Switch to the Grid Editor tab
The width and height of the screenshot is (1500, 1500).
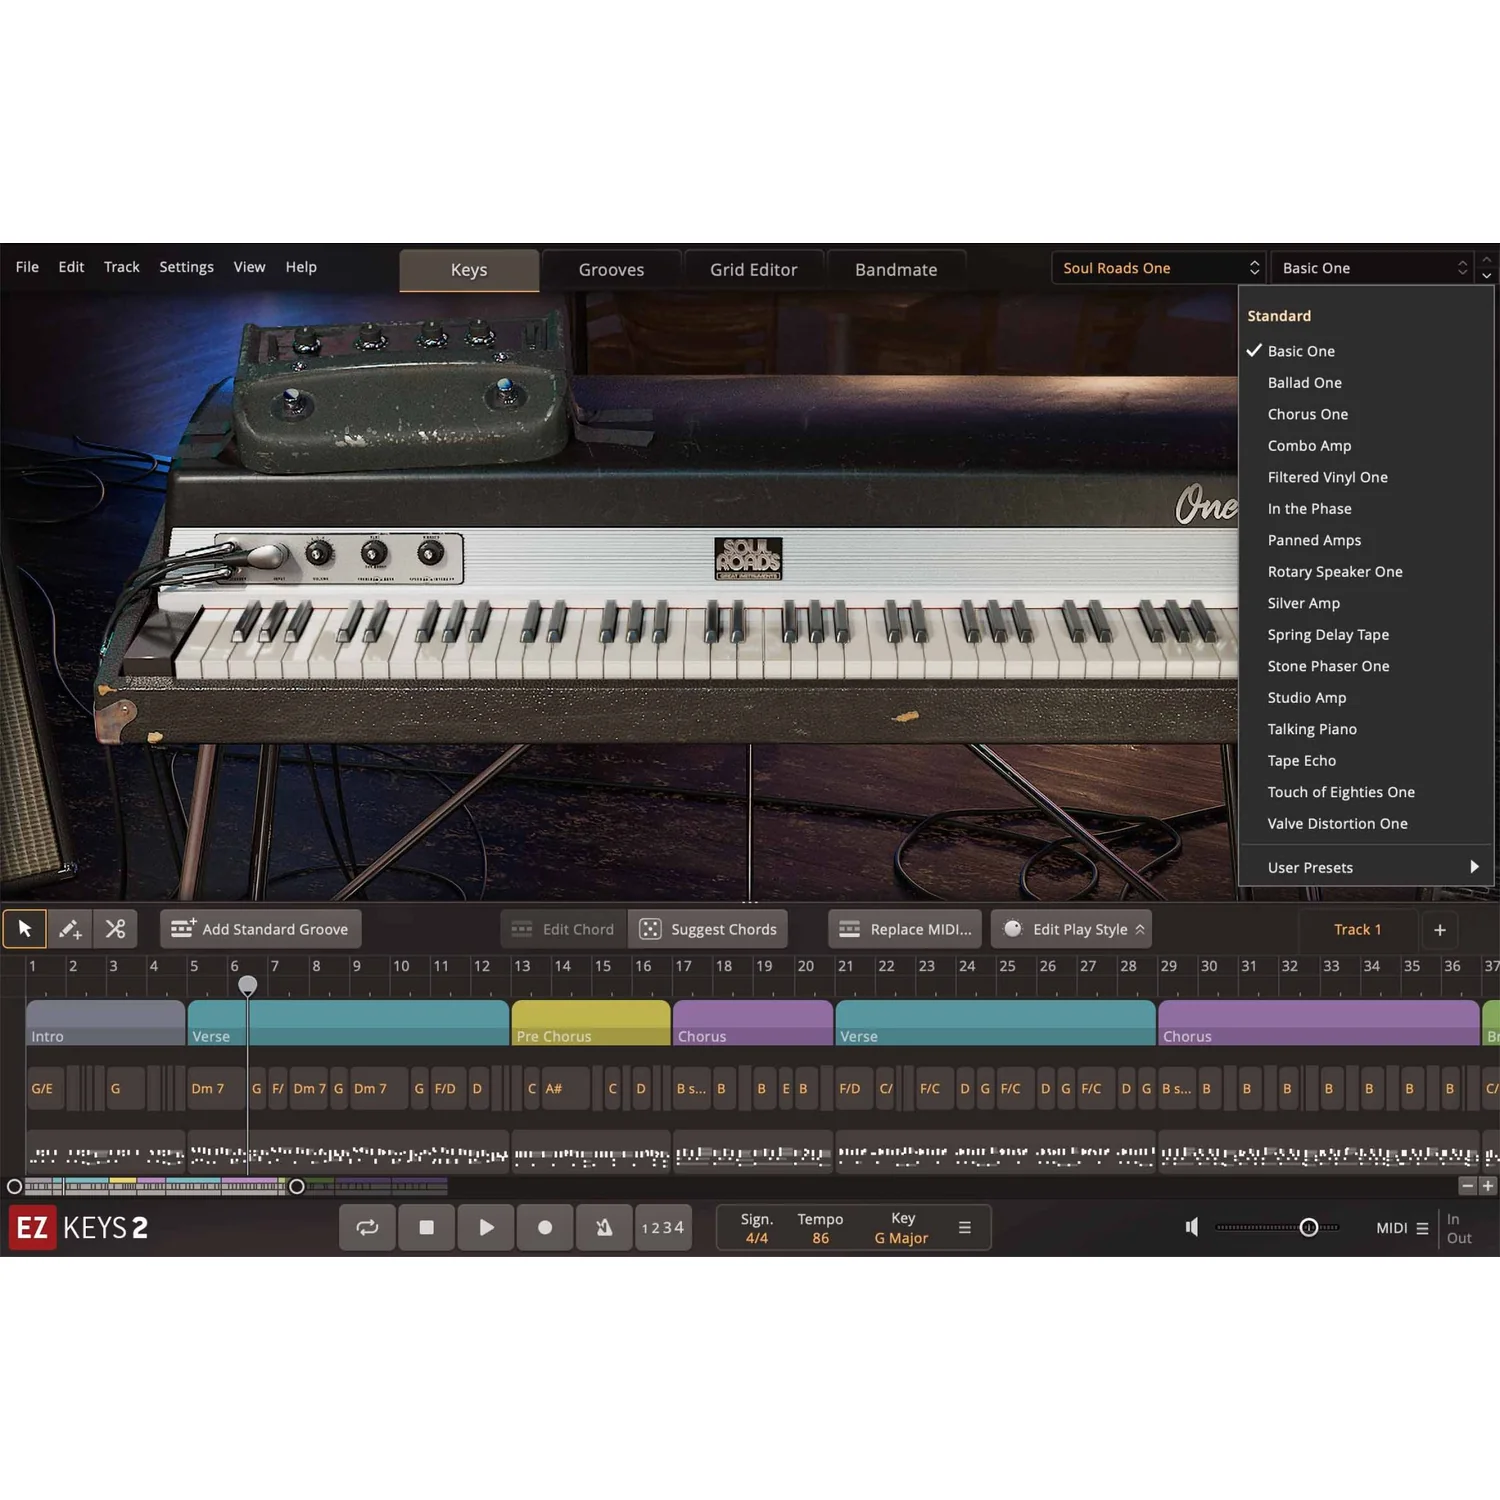coord(754,270)
